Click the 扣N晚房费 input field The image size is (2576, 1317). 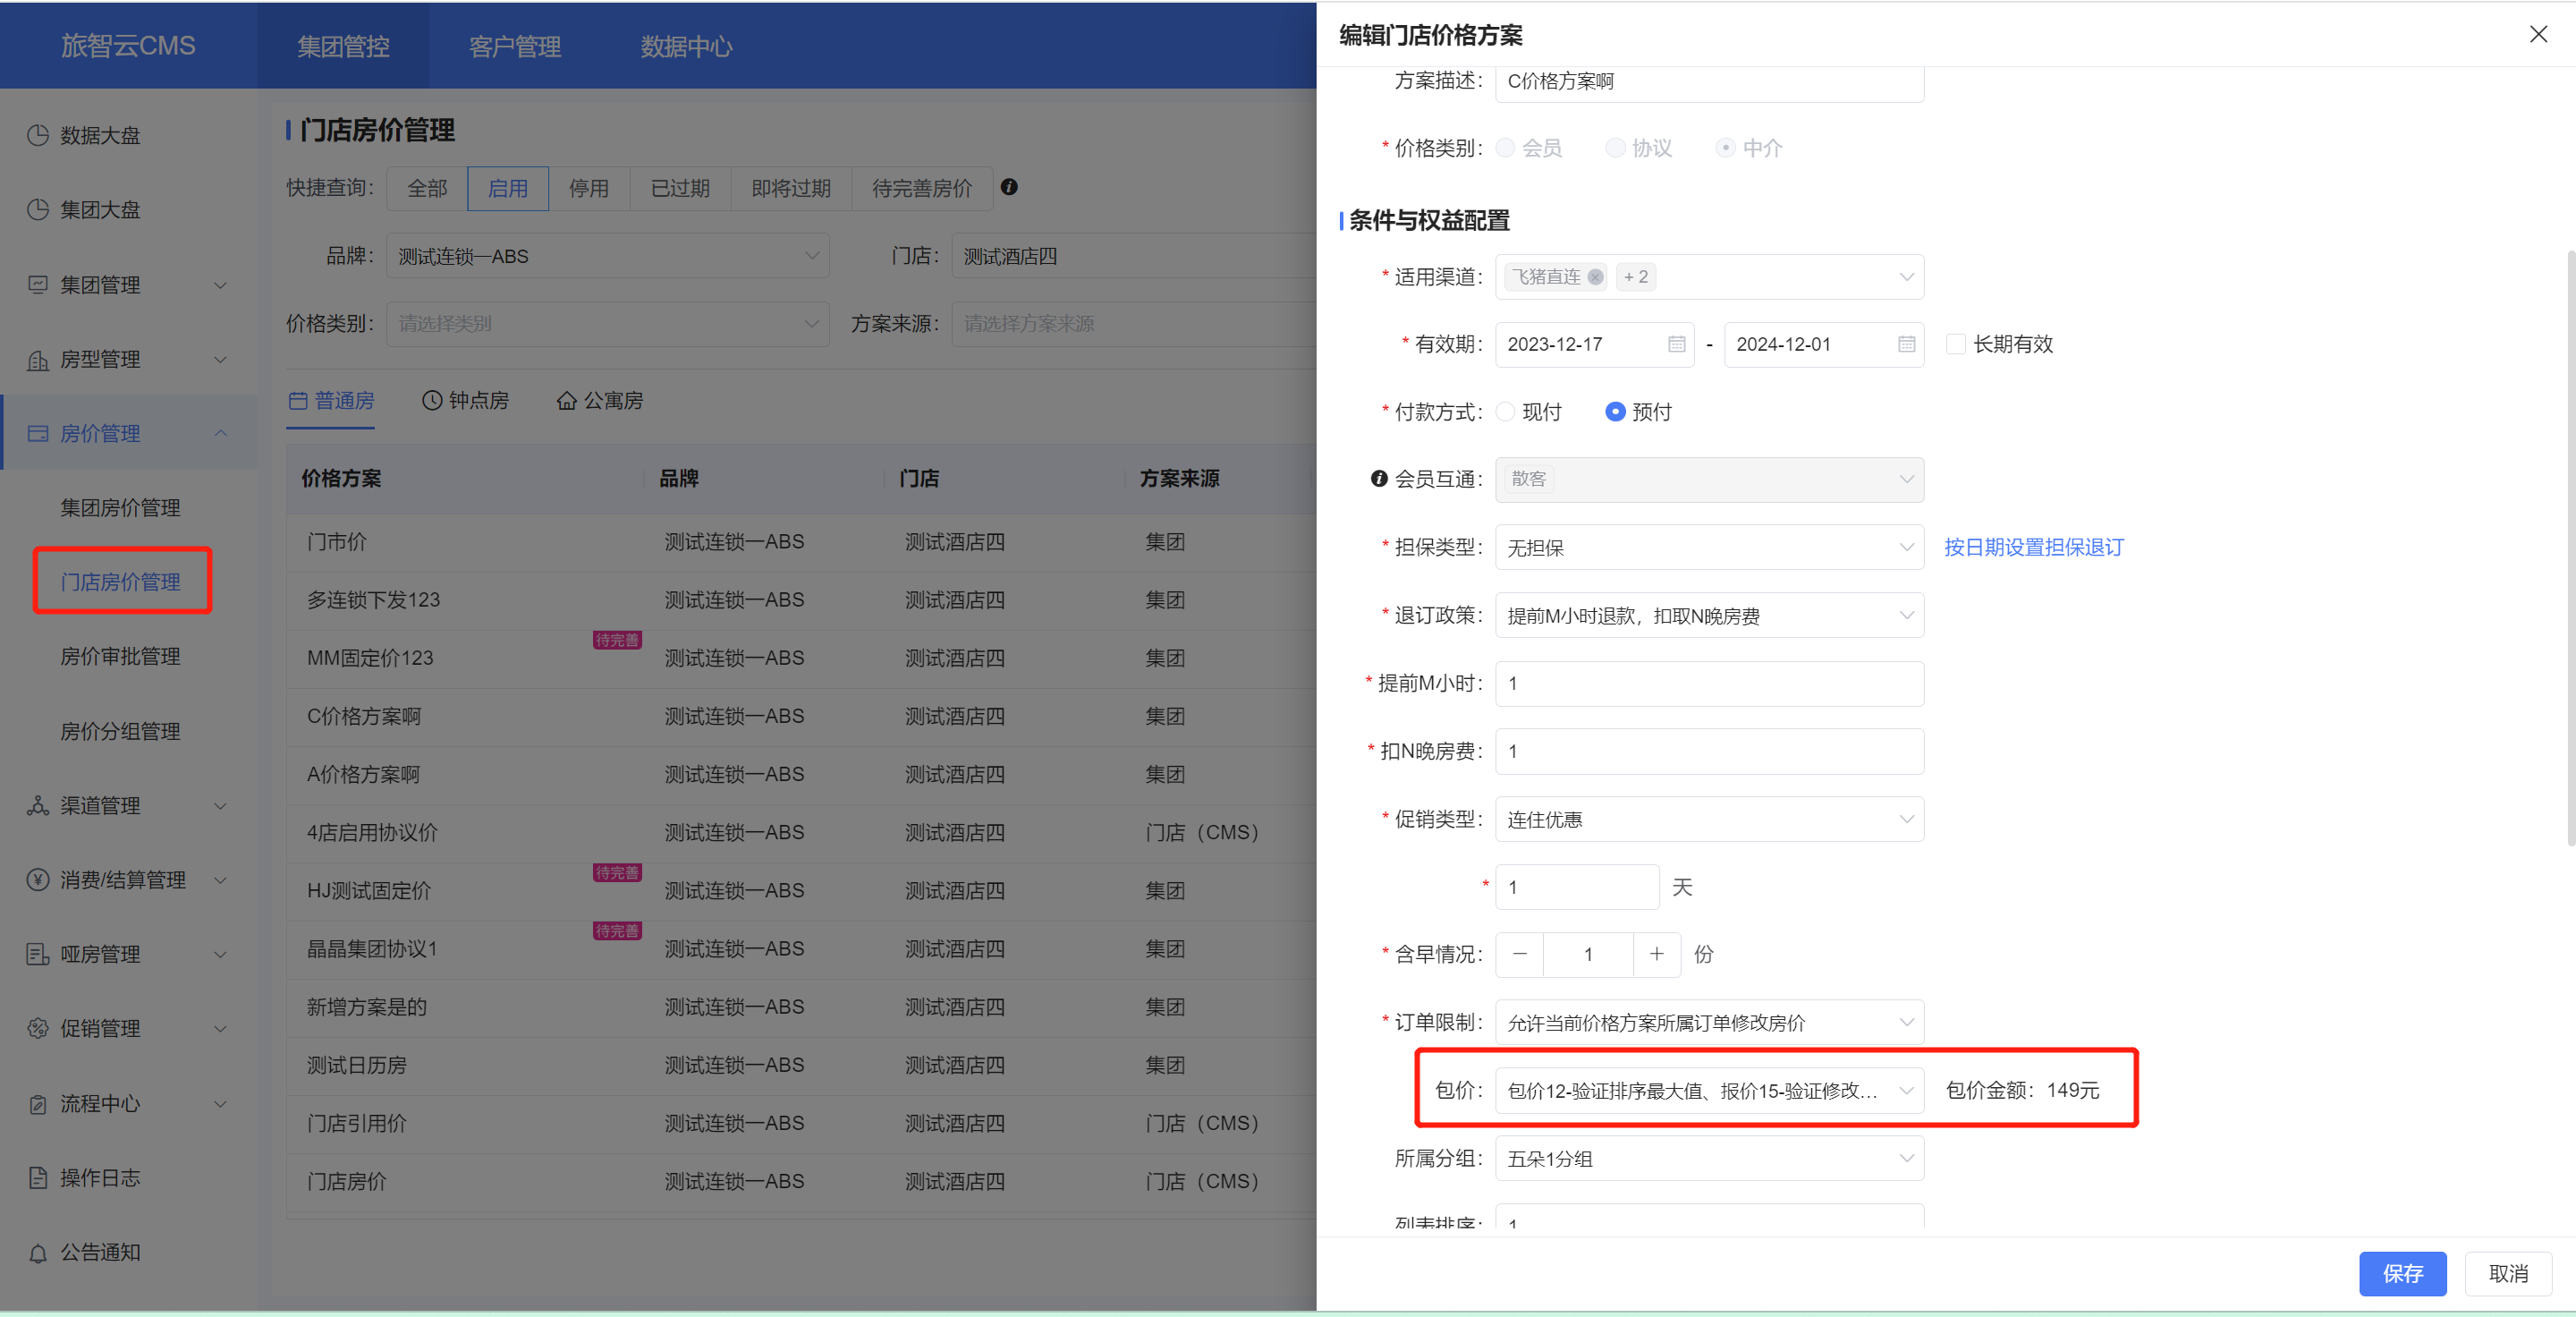[x=1709, y=751]
